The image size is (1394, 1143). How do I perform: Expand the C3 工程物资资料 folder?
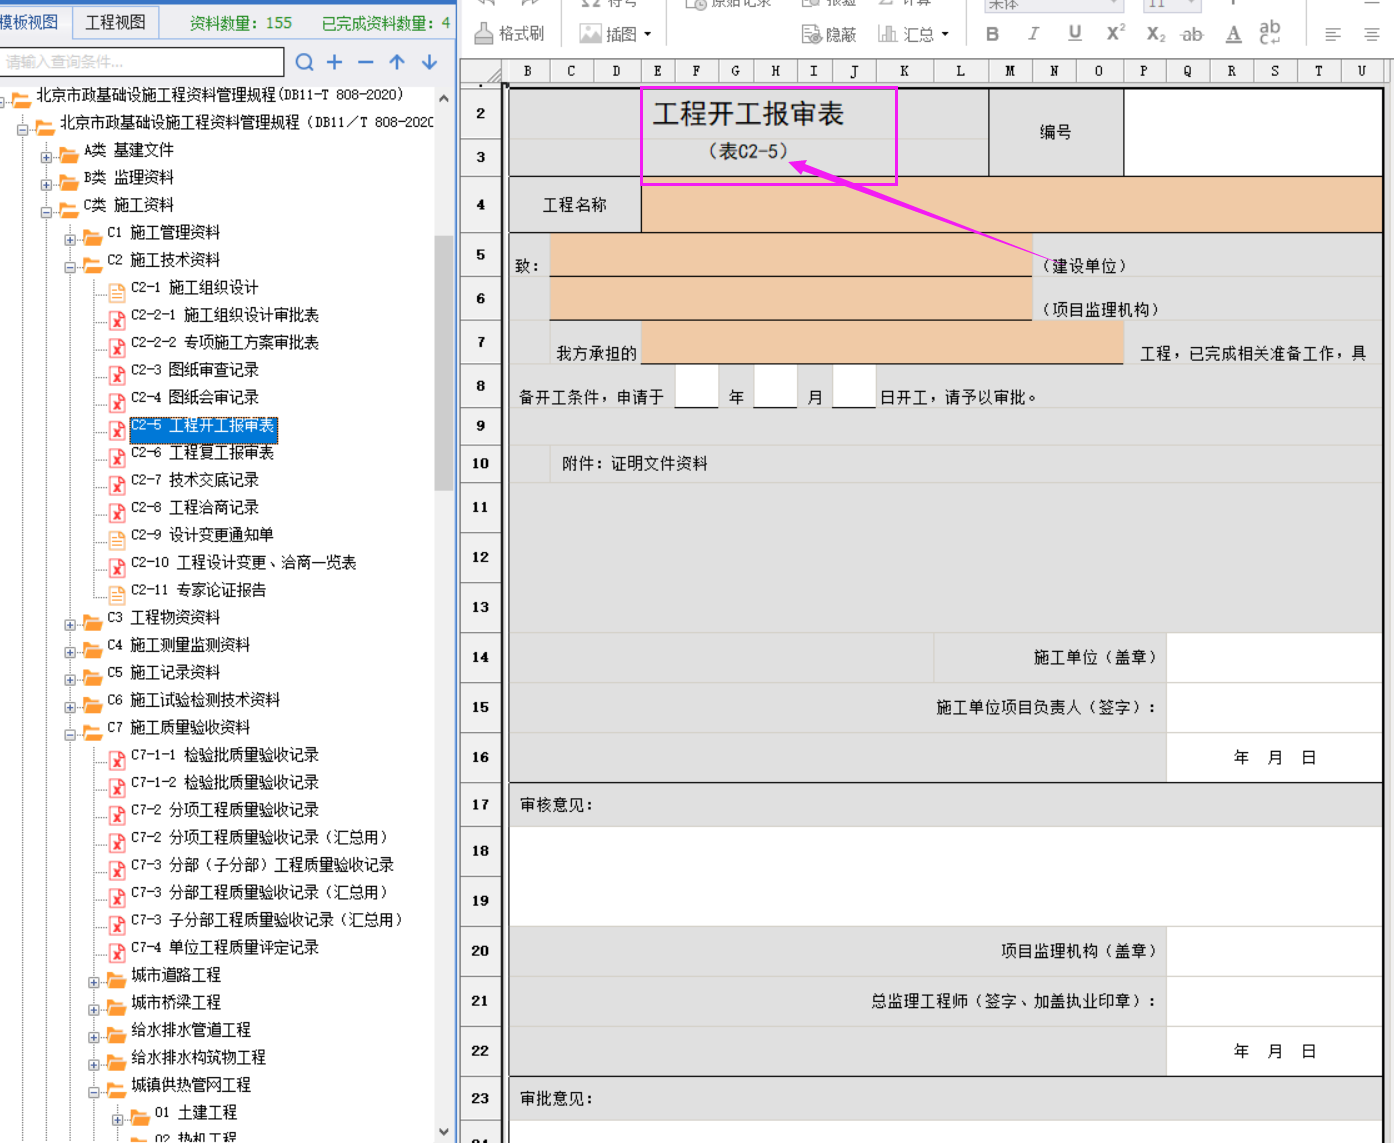[x=70, y=624]
